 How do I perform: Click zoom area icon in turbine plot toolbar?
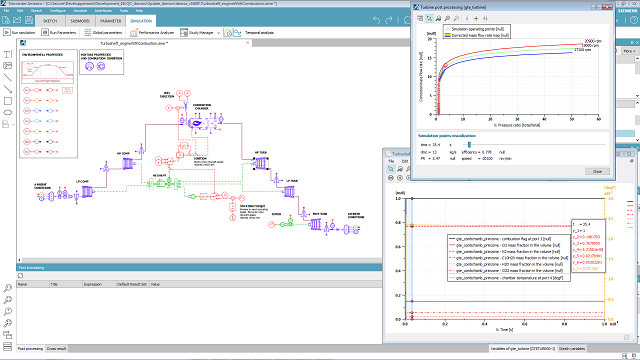pos(438,18)
